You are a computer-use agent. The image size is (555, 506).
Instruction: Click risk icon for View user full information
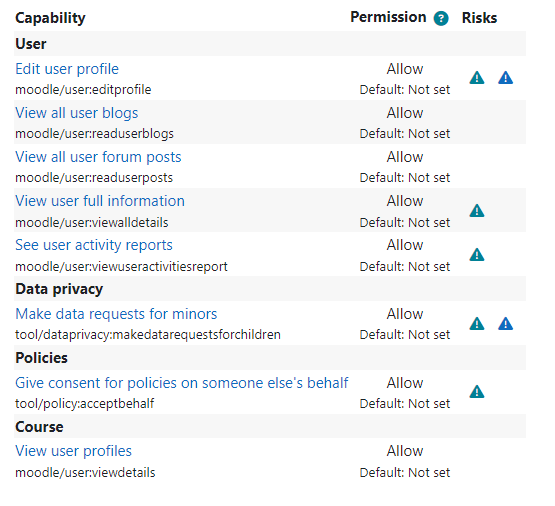477,211
